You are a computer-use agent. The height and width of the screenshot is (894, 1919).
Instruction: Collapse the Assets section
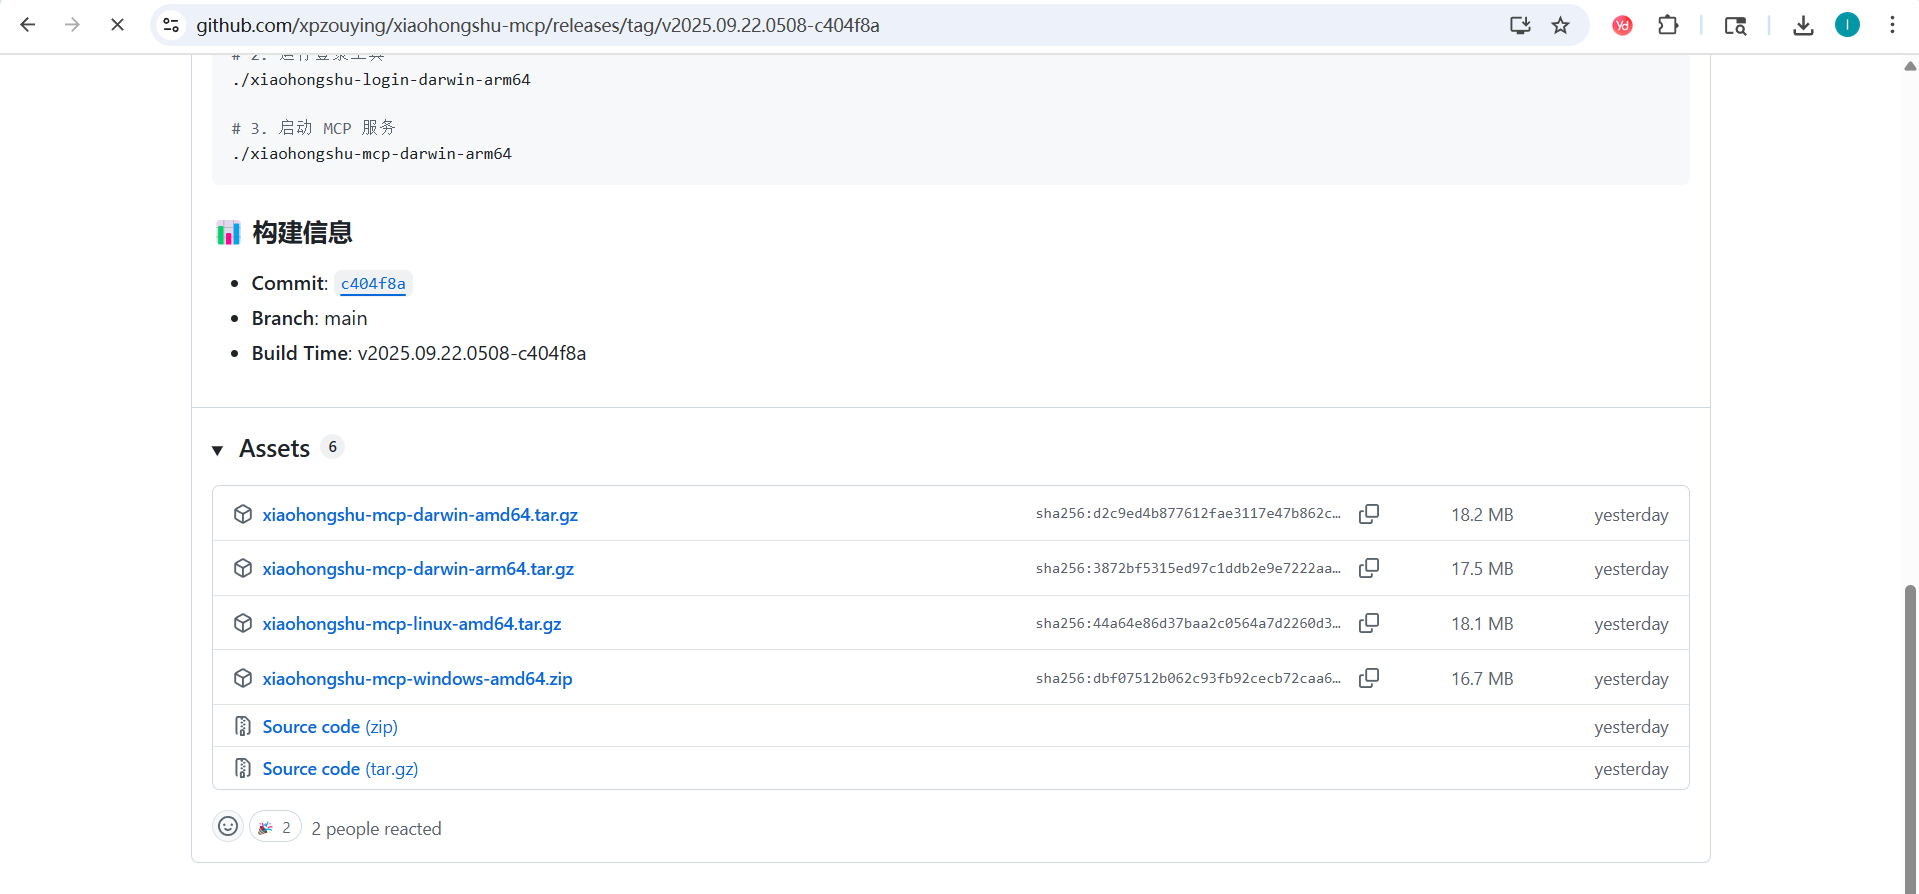tap(218, 450)
